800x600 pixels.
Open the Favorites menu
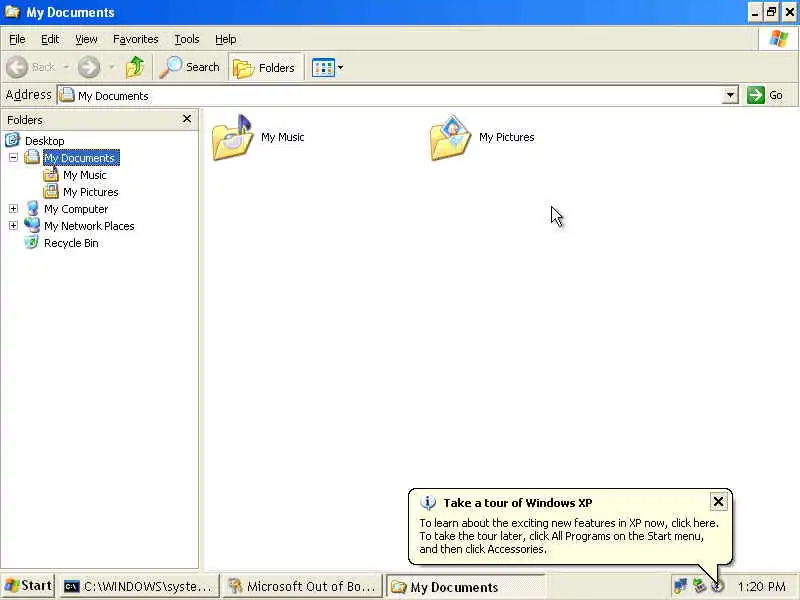tap(136, 39)
